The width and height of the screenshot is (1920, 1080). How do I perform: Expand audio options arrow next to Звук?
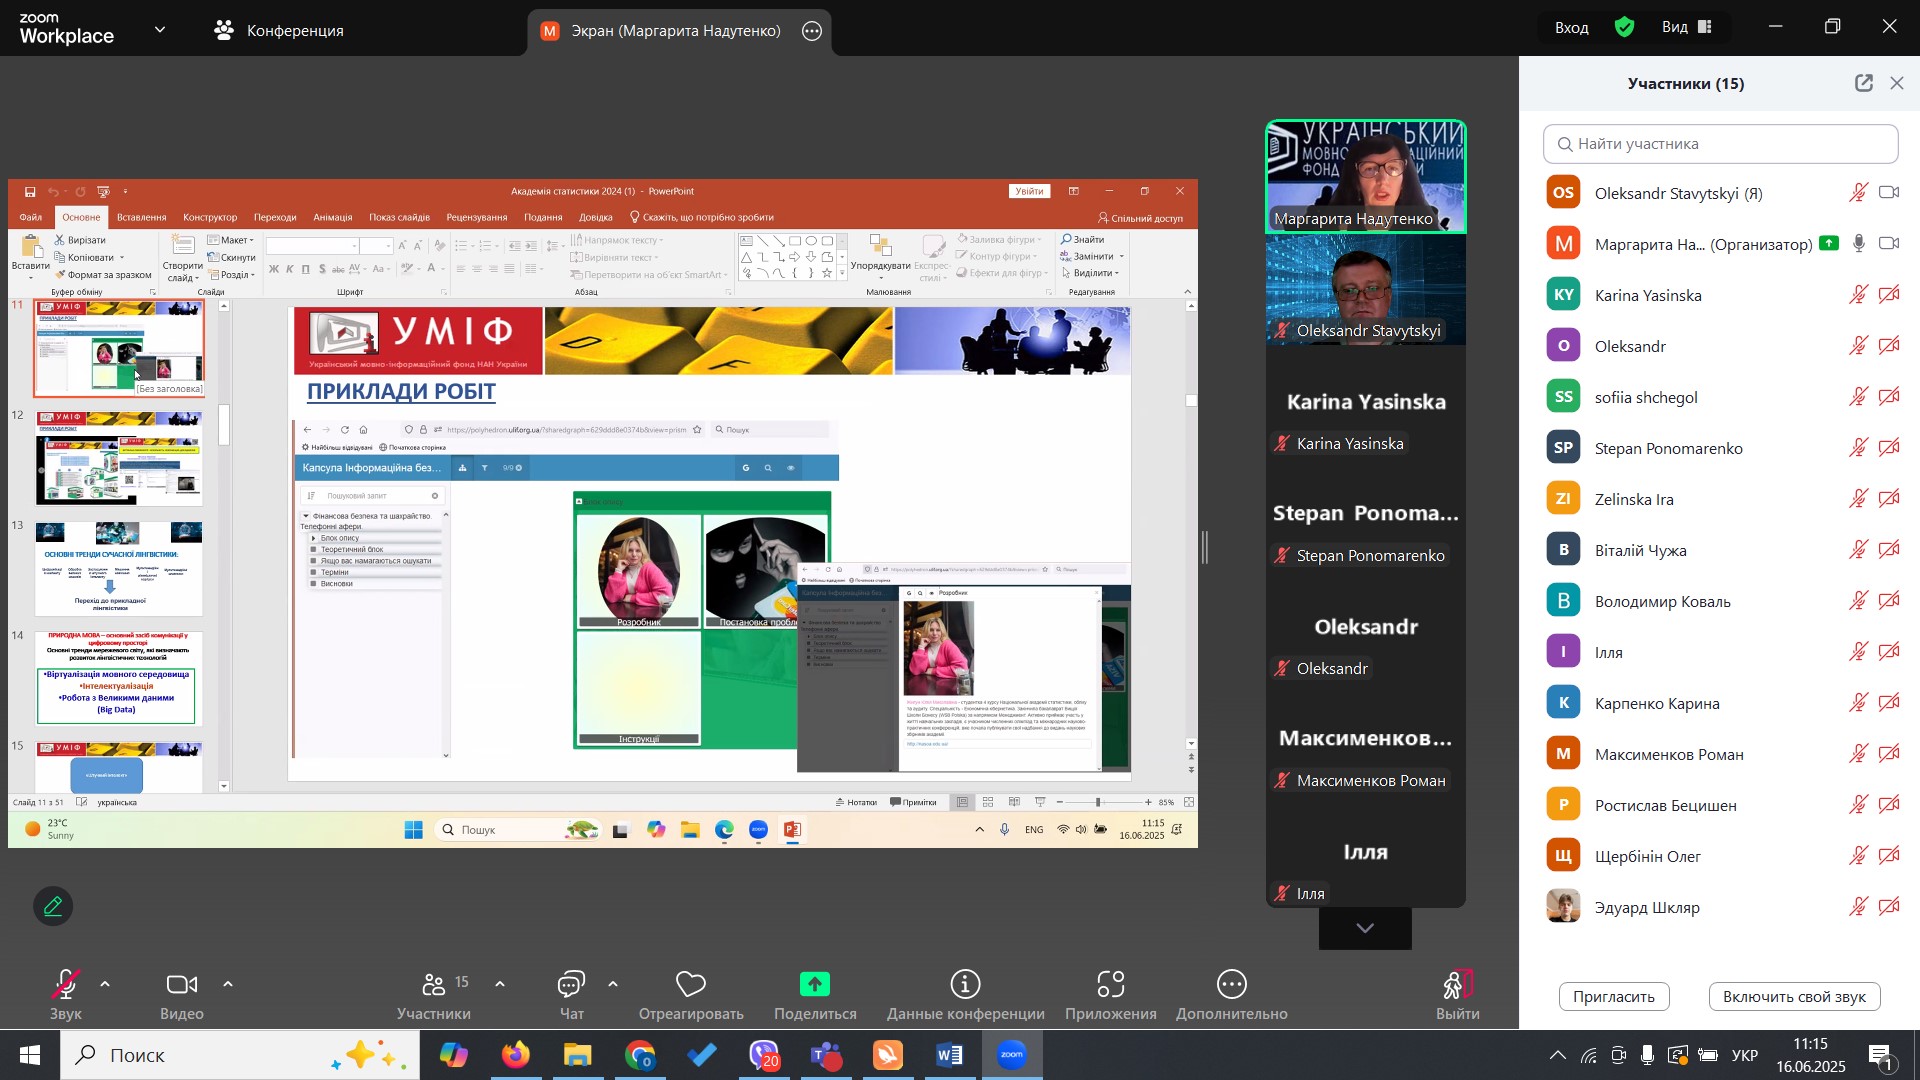(x=105, y=985)
